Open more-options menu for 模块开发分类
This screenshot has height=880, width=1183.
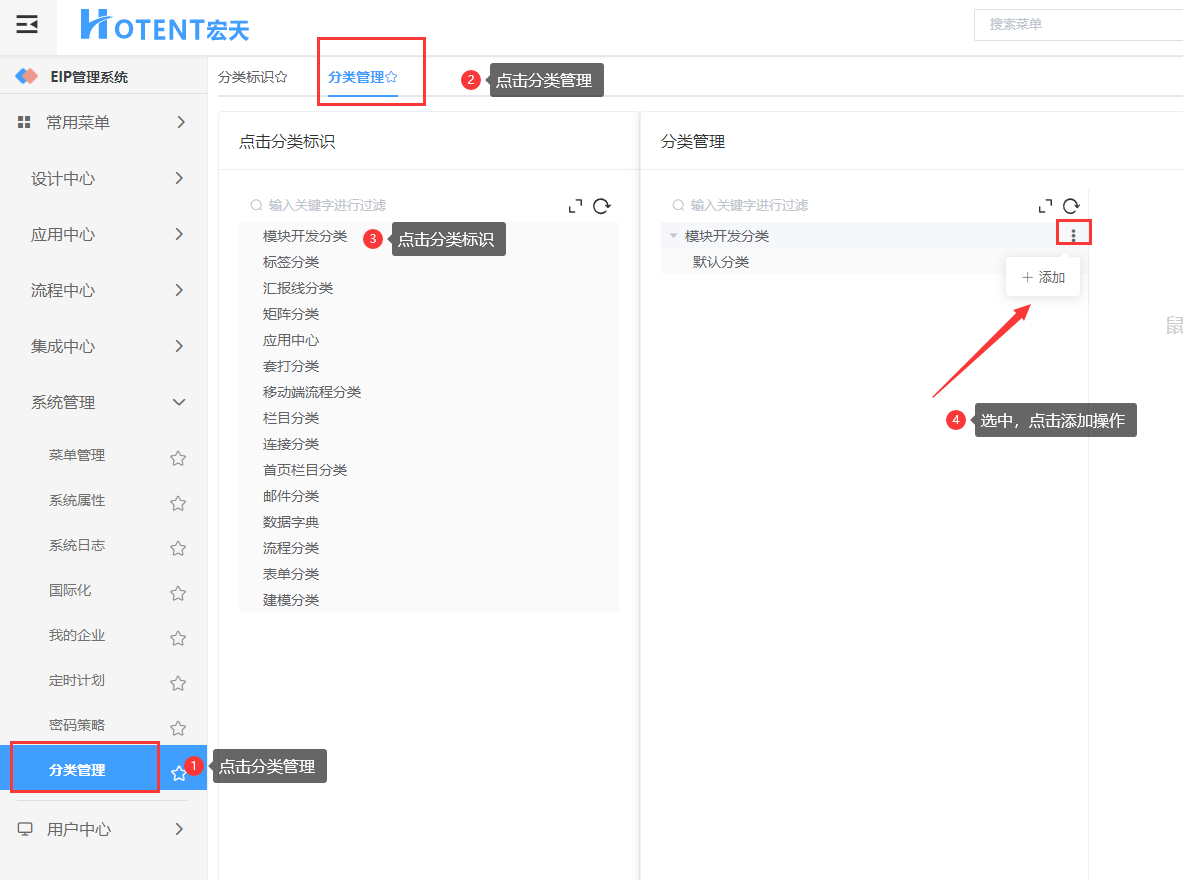[x=1074, y=235]
